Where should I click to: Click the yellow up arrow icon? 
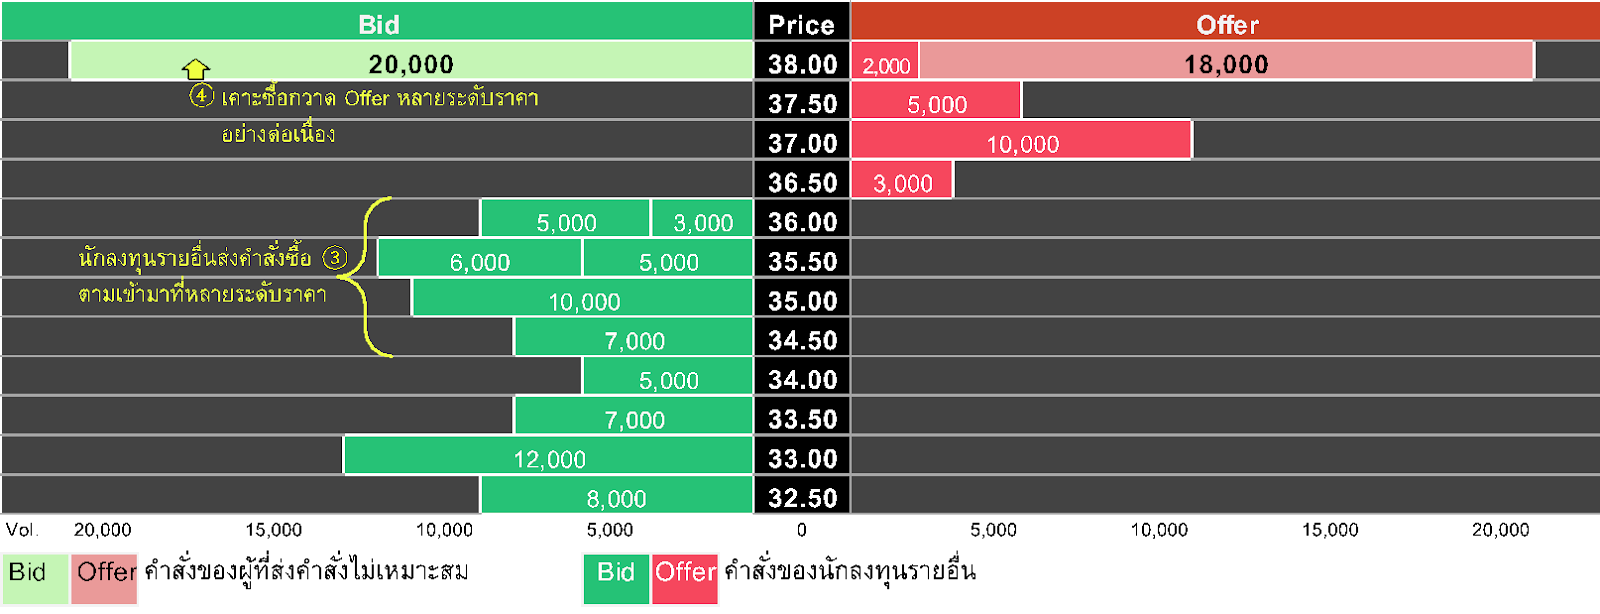pos(196,69)
